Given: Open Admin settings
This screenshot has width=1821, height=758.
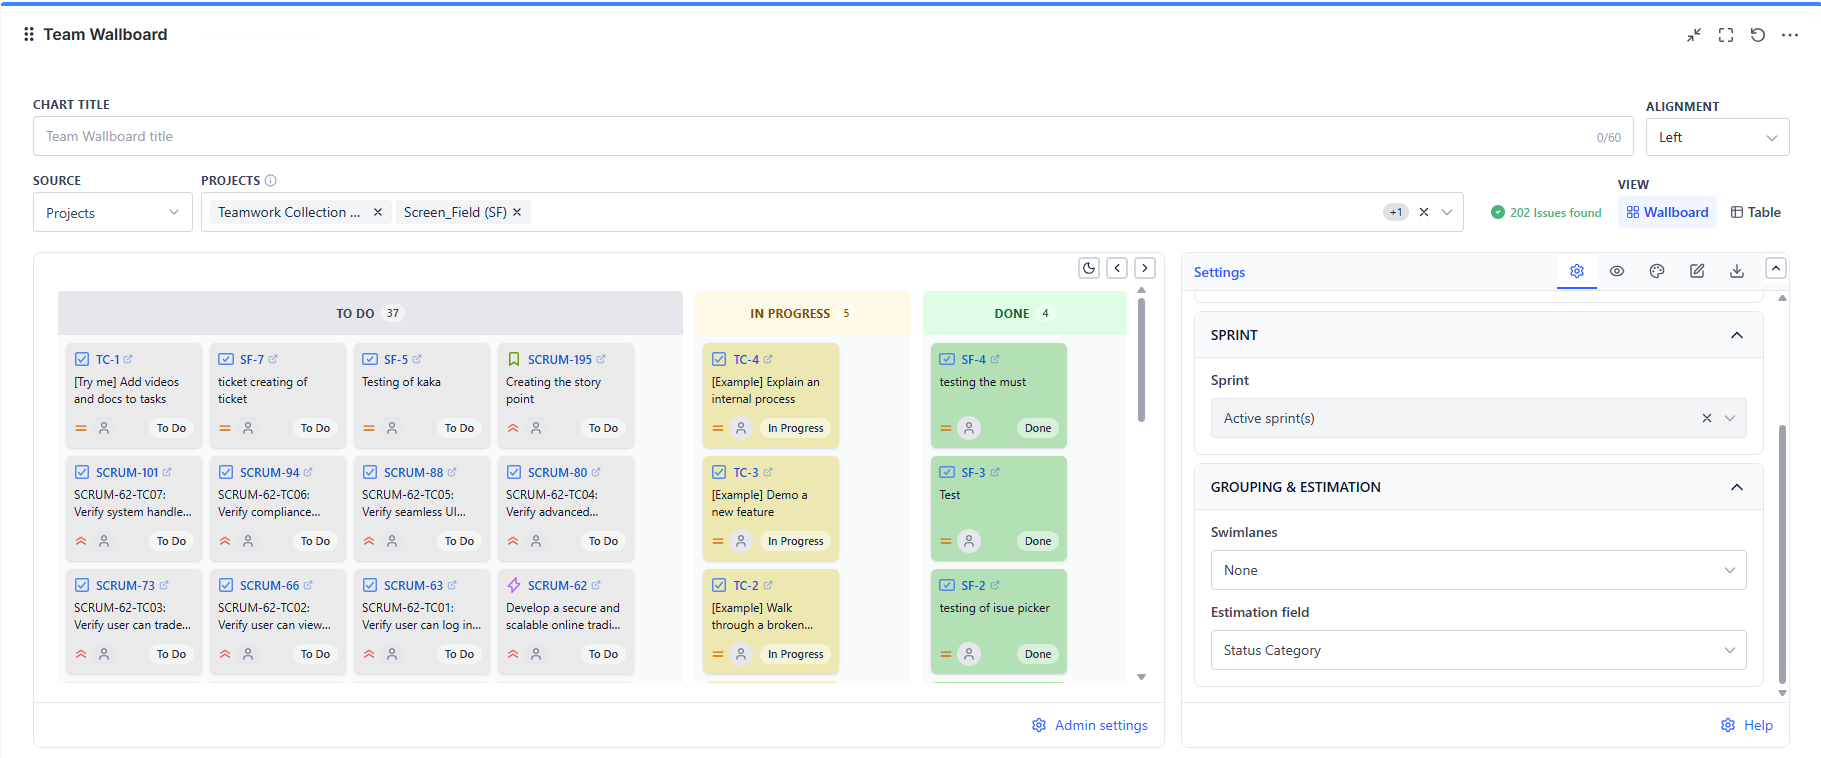Looking at the screenshot, I should [x=1090, y=725].
